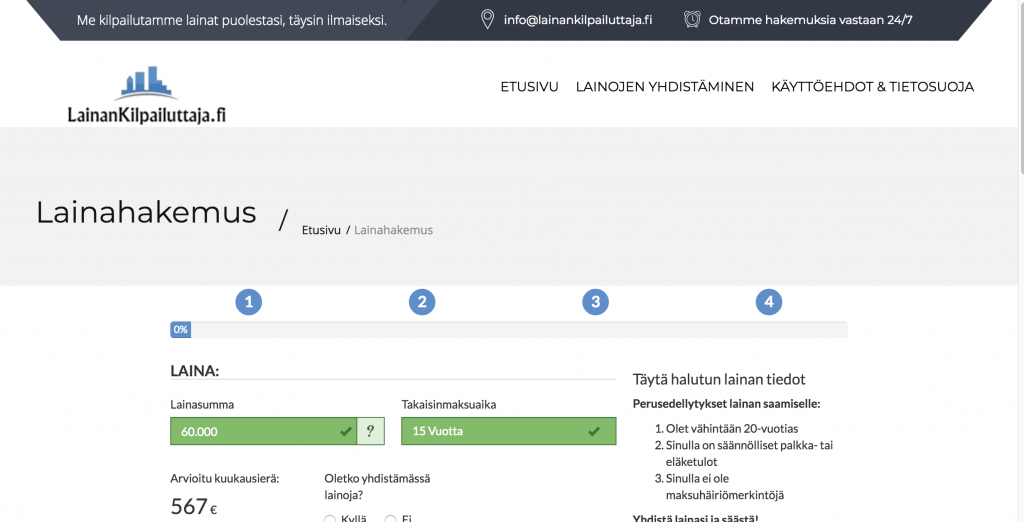Click the green checkmark in the Lainasumma field
1024x522 pixels.
tap(345, 431)
